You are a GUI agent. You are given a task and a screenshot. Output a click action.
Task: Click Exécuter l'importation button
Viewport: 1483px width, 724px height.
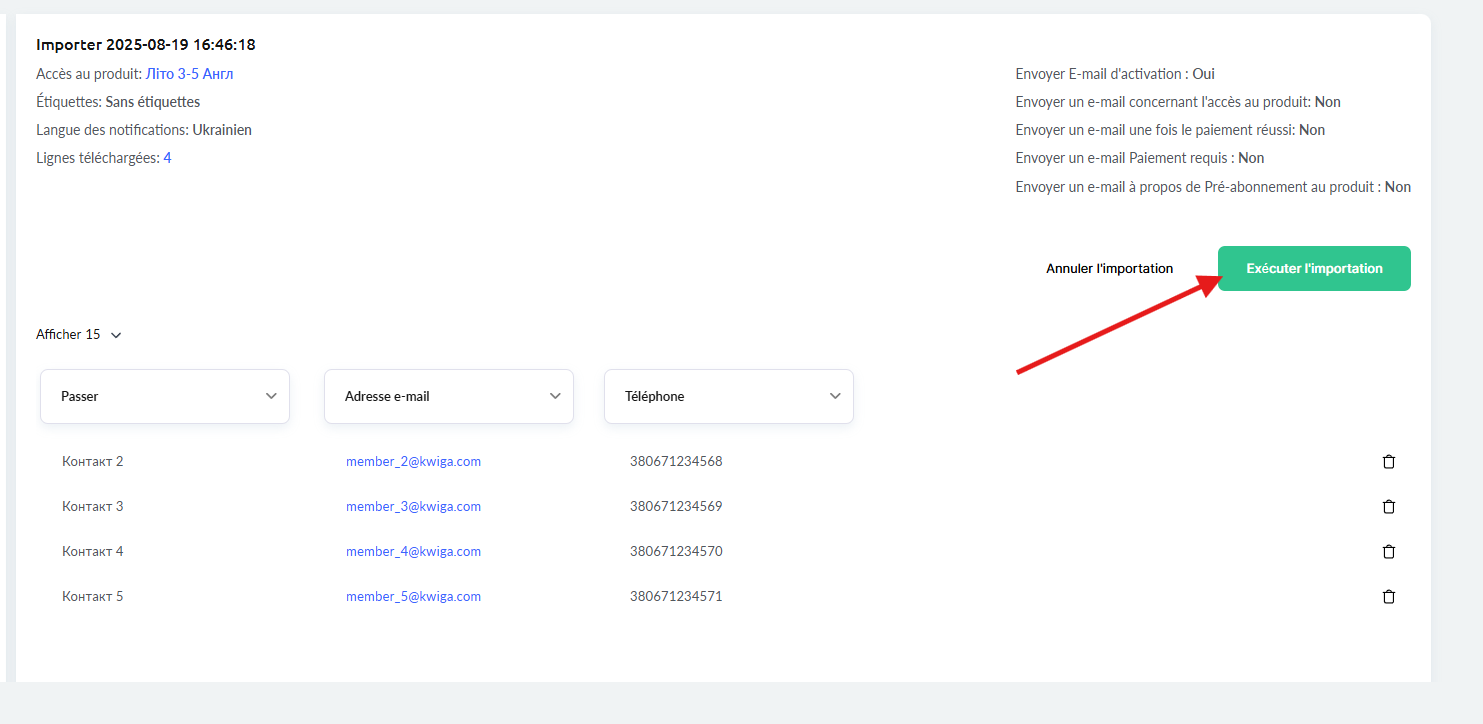pyautogui.click(x=1314, y=269)
